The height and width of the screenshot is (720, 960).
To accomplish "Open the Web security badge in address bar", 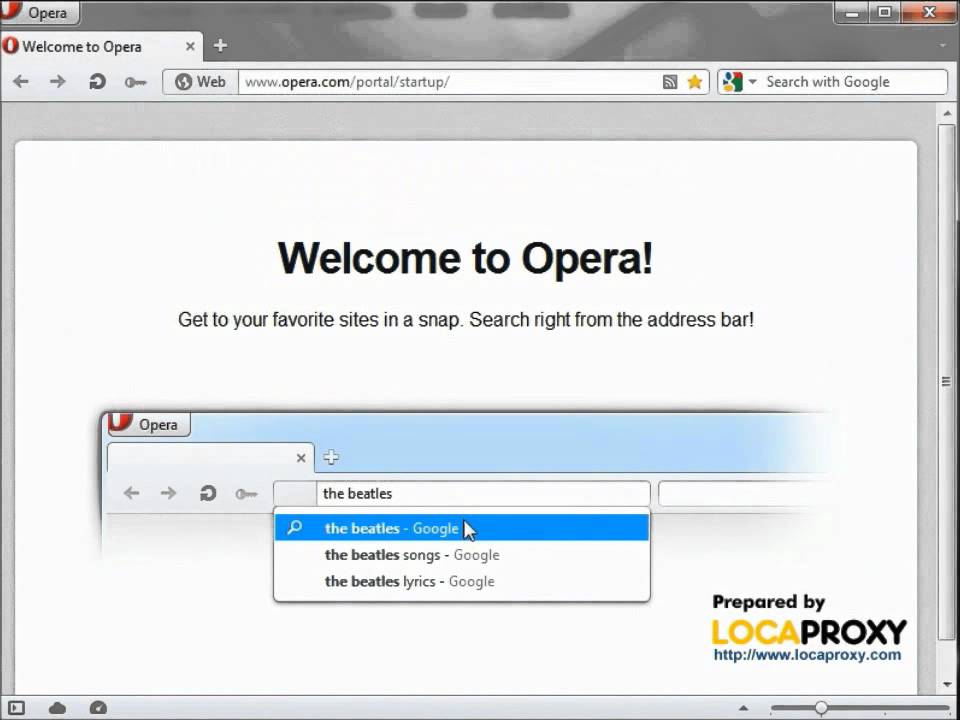I will click(200, 81).
